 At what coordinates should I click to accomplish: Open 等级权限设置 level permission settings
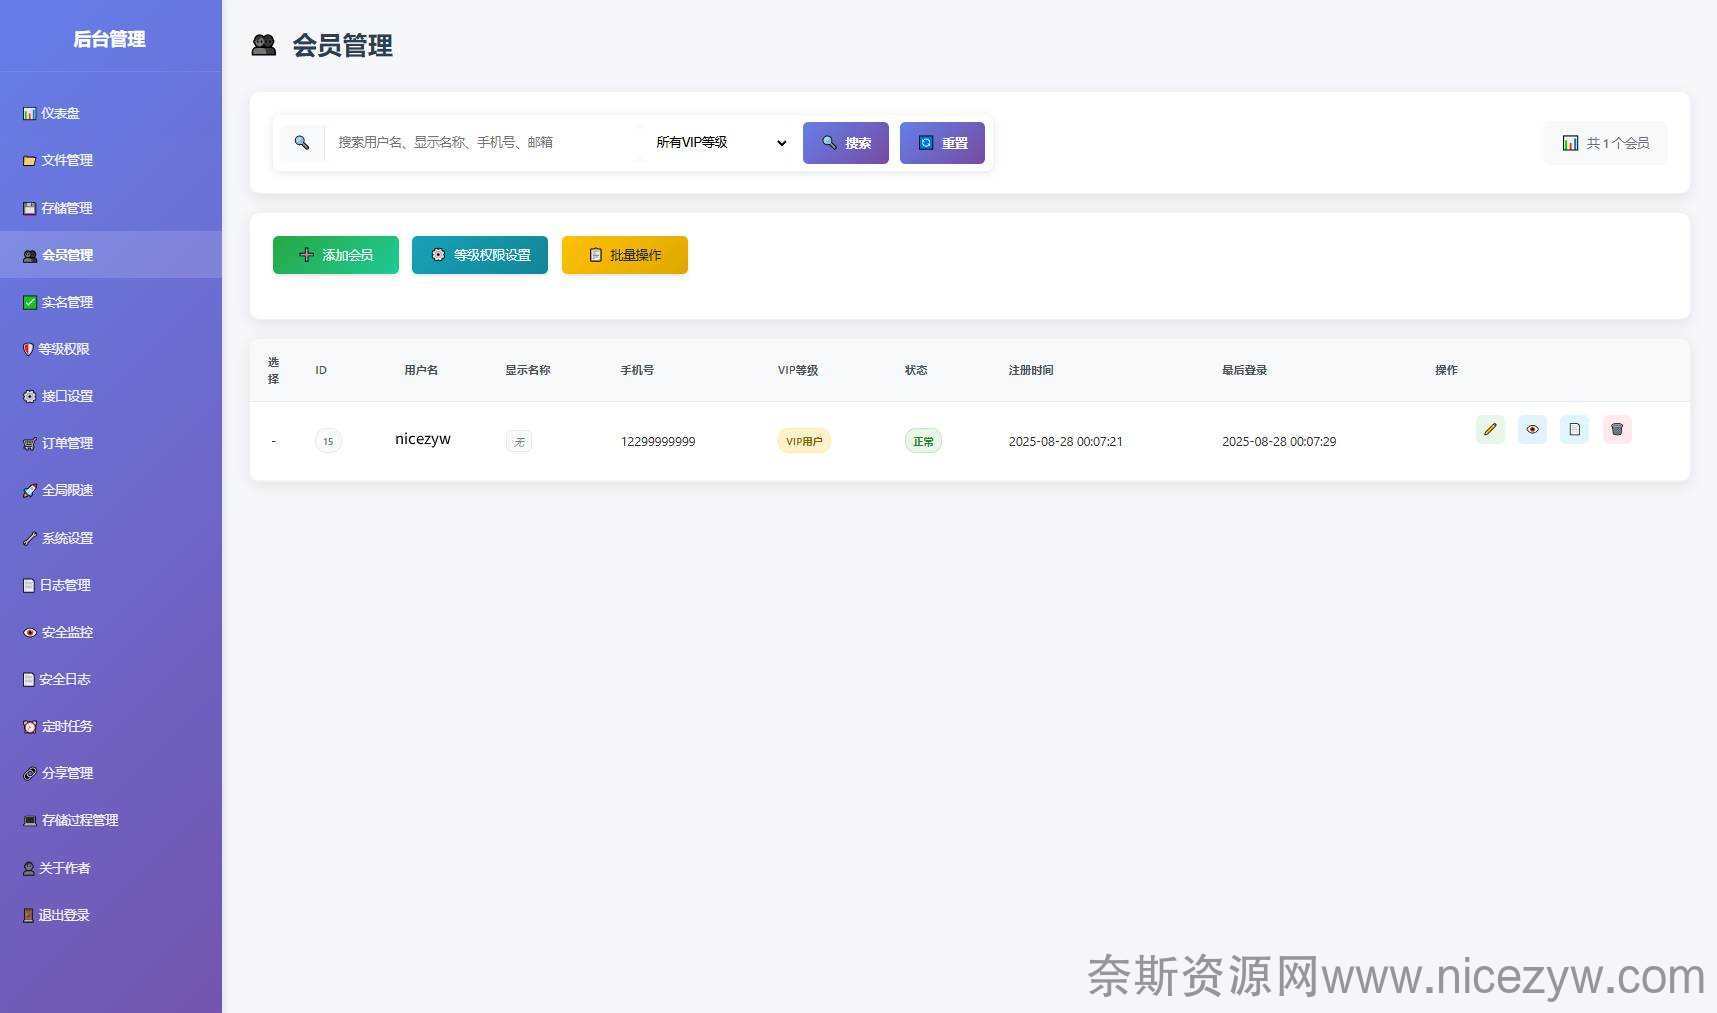480,255
